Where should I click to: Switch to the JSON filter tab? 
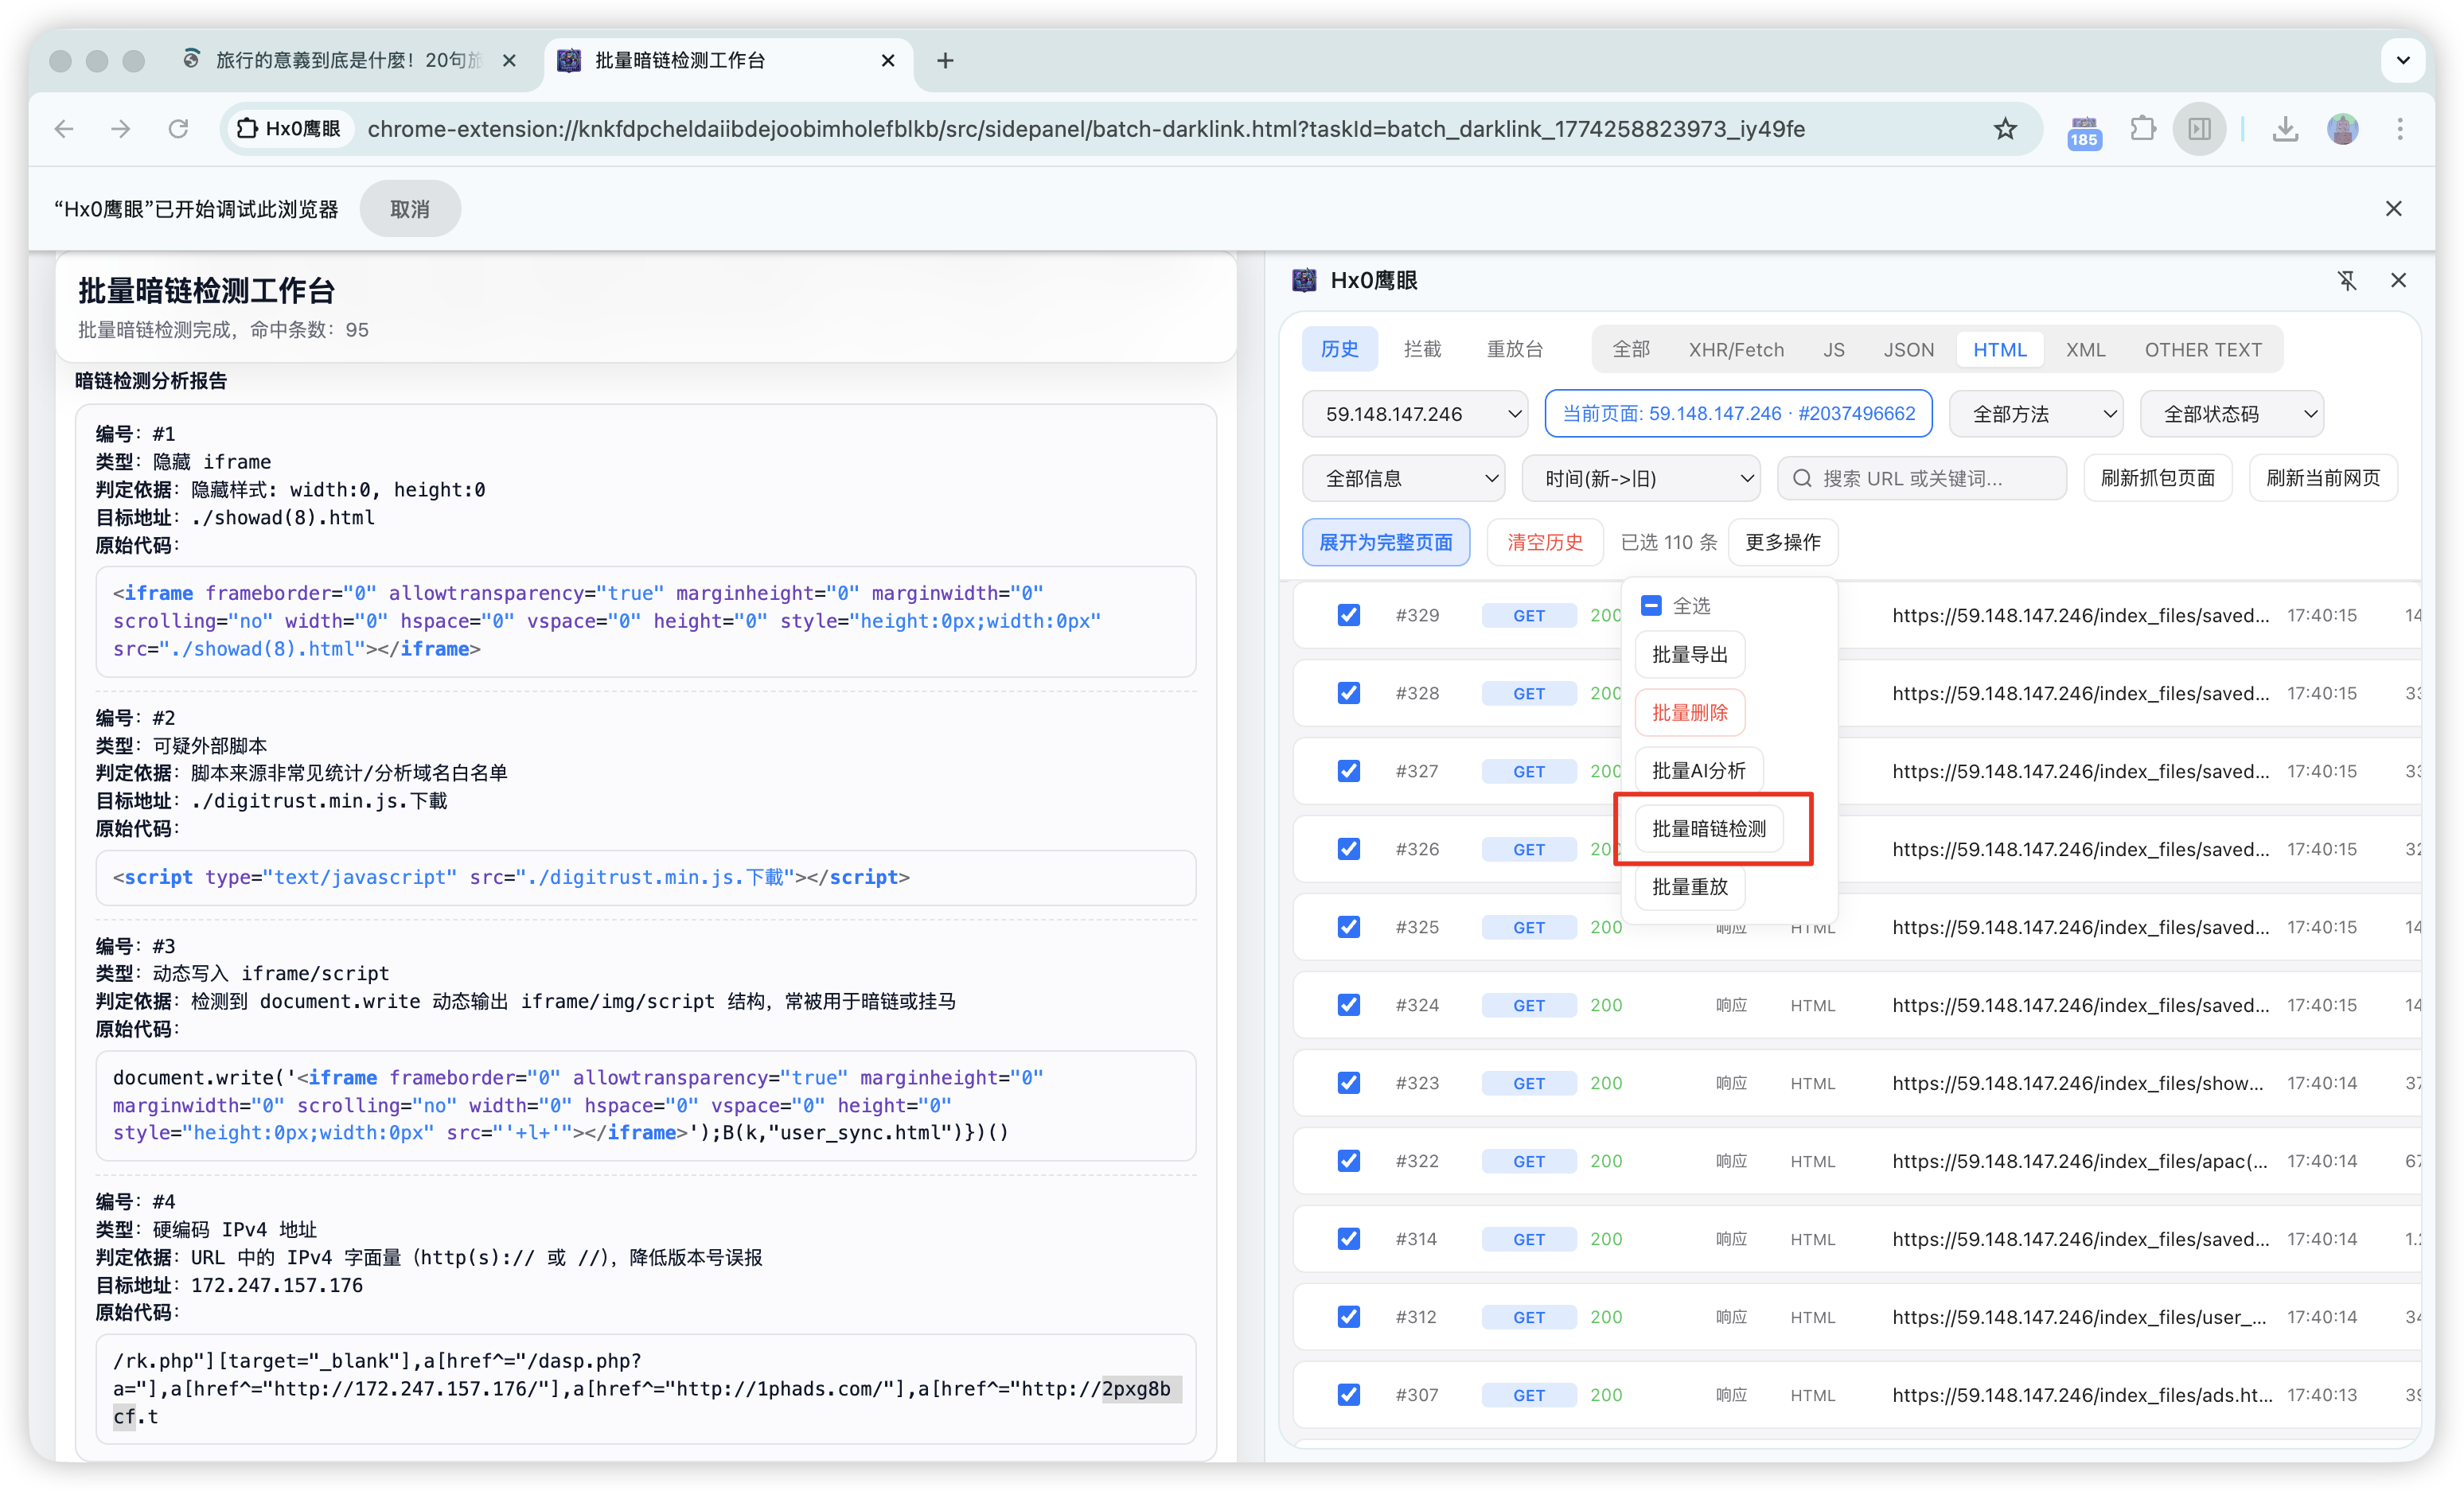pyautogui.click(x=1908, y=350)
